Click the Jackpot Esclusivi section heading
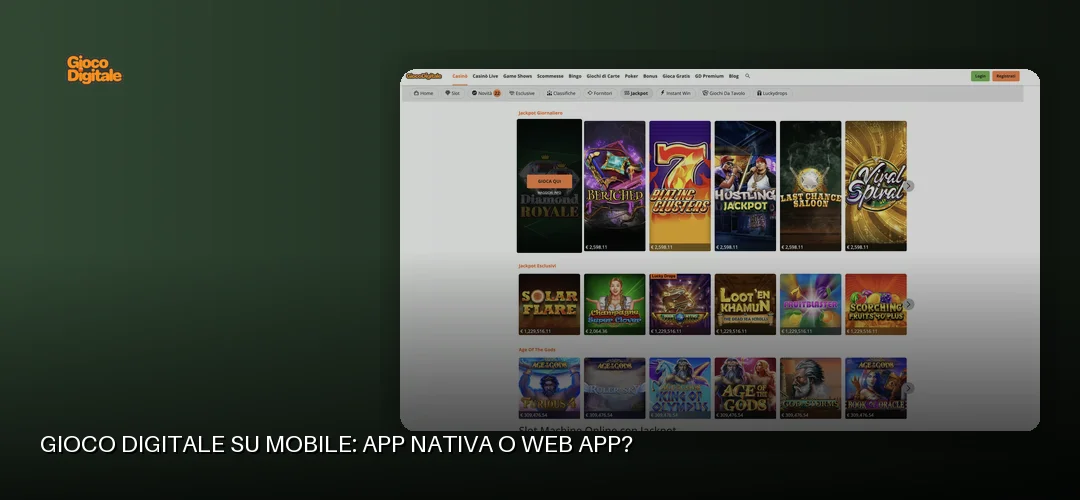Screen dimensions: 1080x500 click(x=537, y=266)
